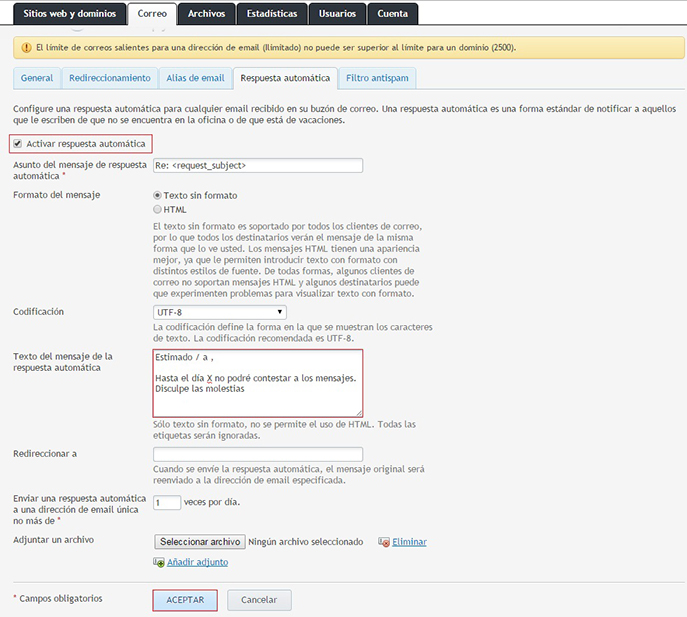Click the red Eliminar delete icon

pyautogui.click(x=383, y=542)
